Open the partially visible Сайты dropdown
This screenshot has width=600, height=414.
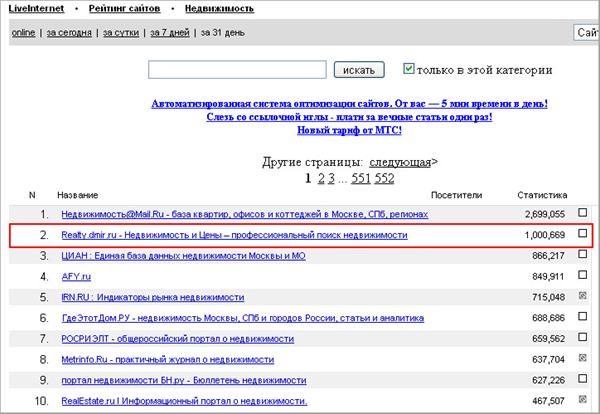pyautogui.click(x=587, y=33)
